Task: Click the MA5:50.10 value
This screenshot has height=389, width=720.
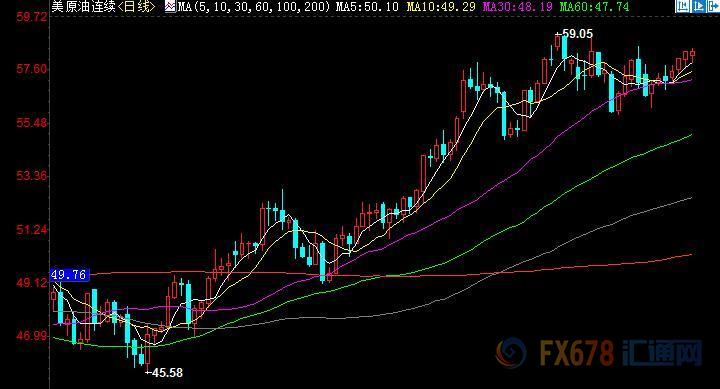Action: [367, 7]
